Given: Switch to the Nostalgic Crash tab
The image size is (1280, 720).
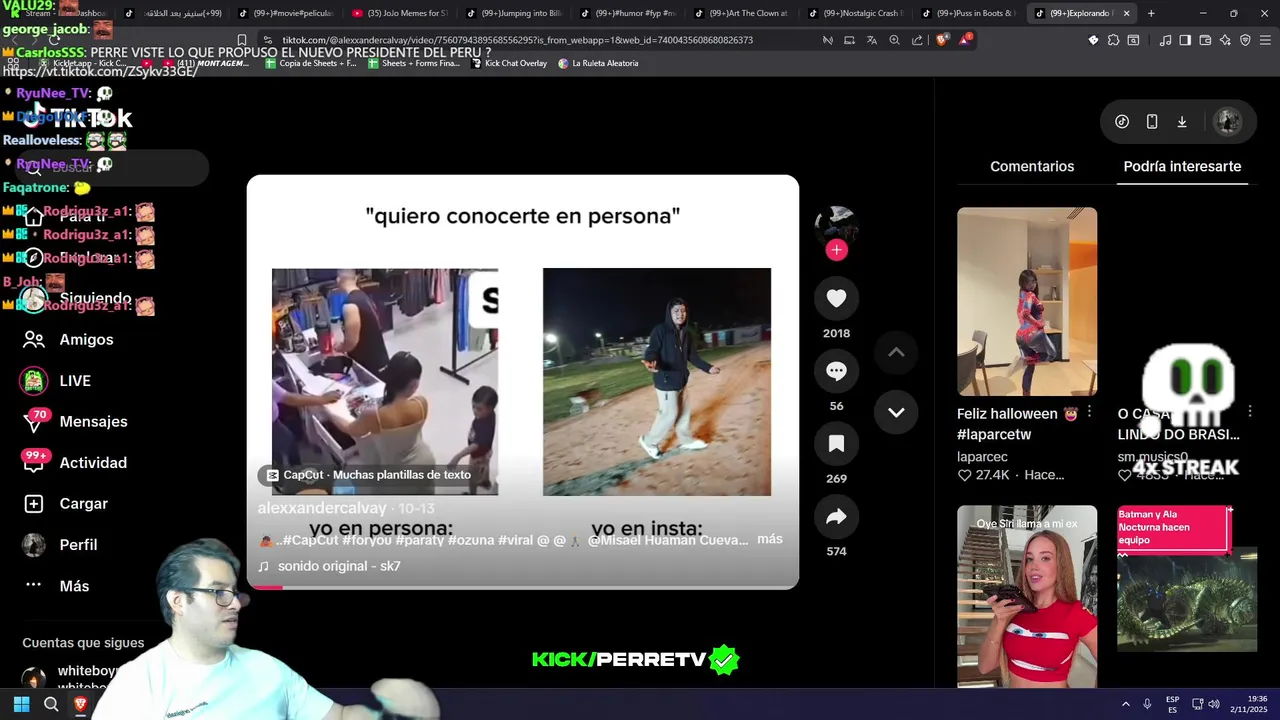Looking at the screenshot, I should pyautogui.click(x=855, y=13).
